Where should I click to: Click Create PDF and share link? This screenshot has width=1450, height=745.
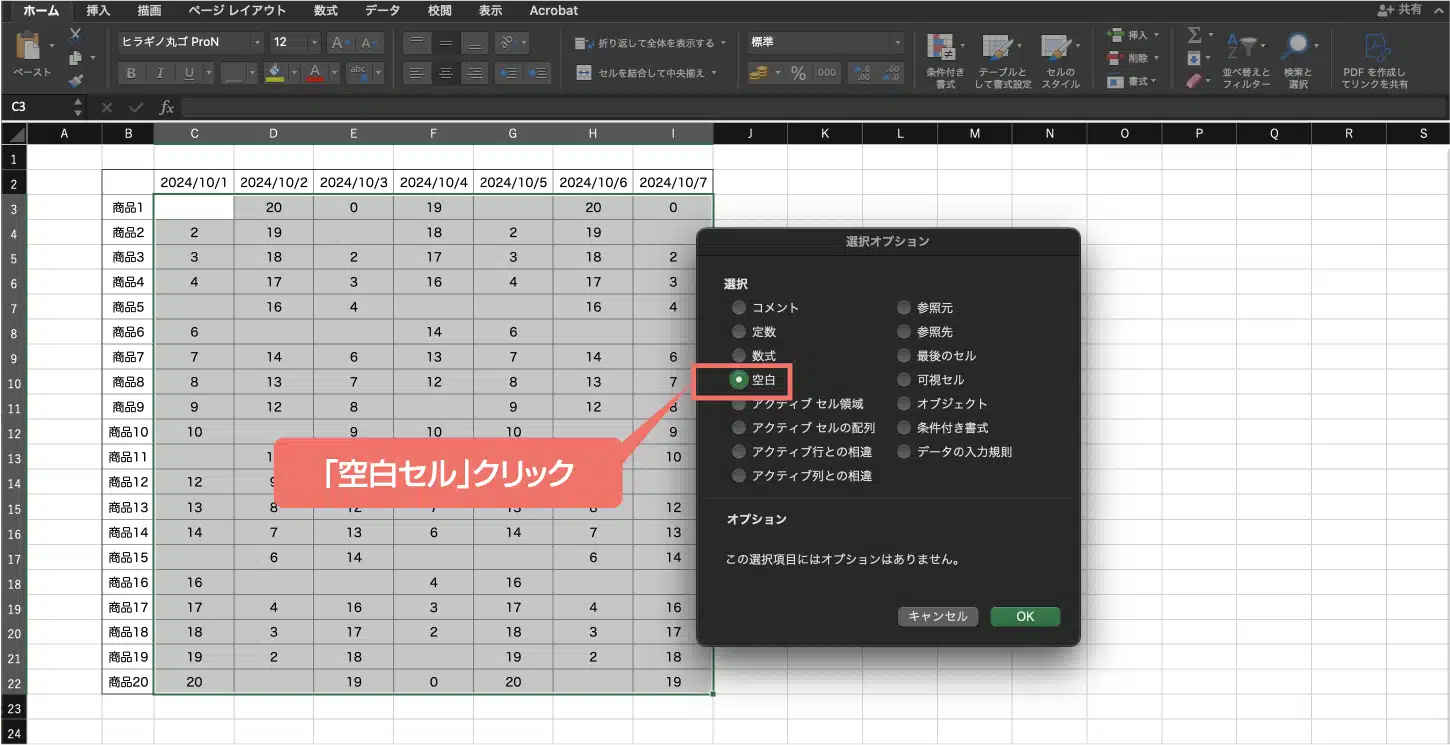[x=1376, y=61]
